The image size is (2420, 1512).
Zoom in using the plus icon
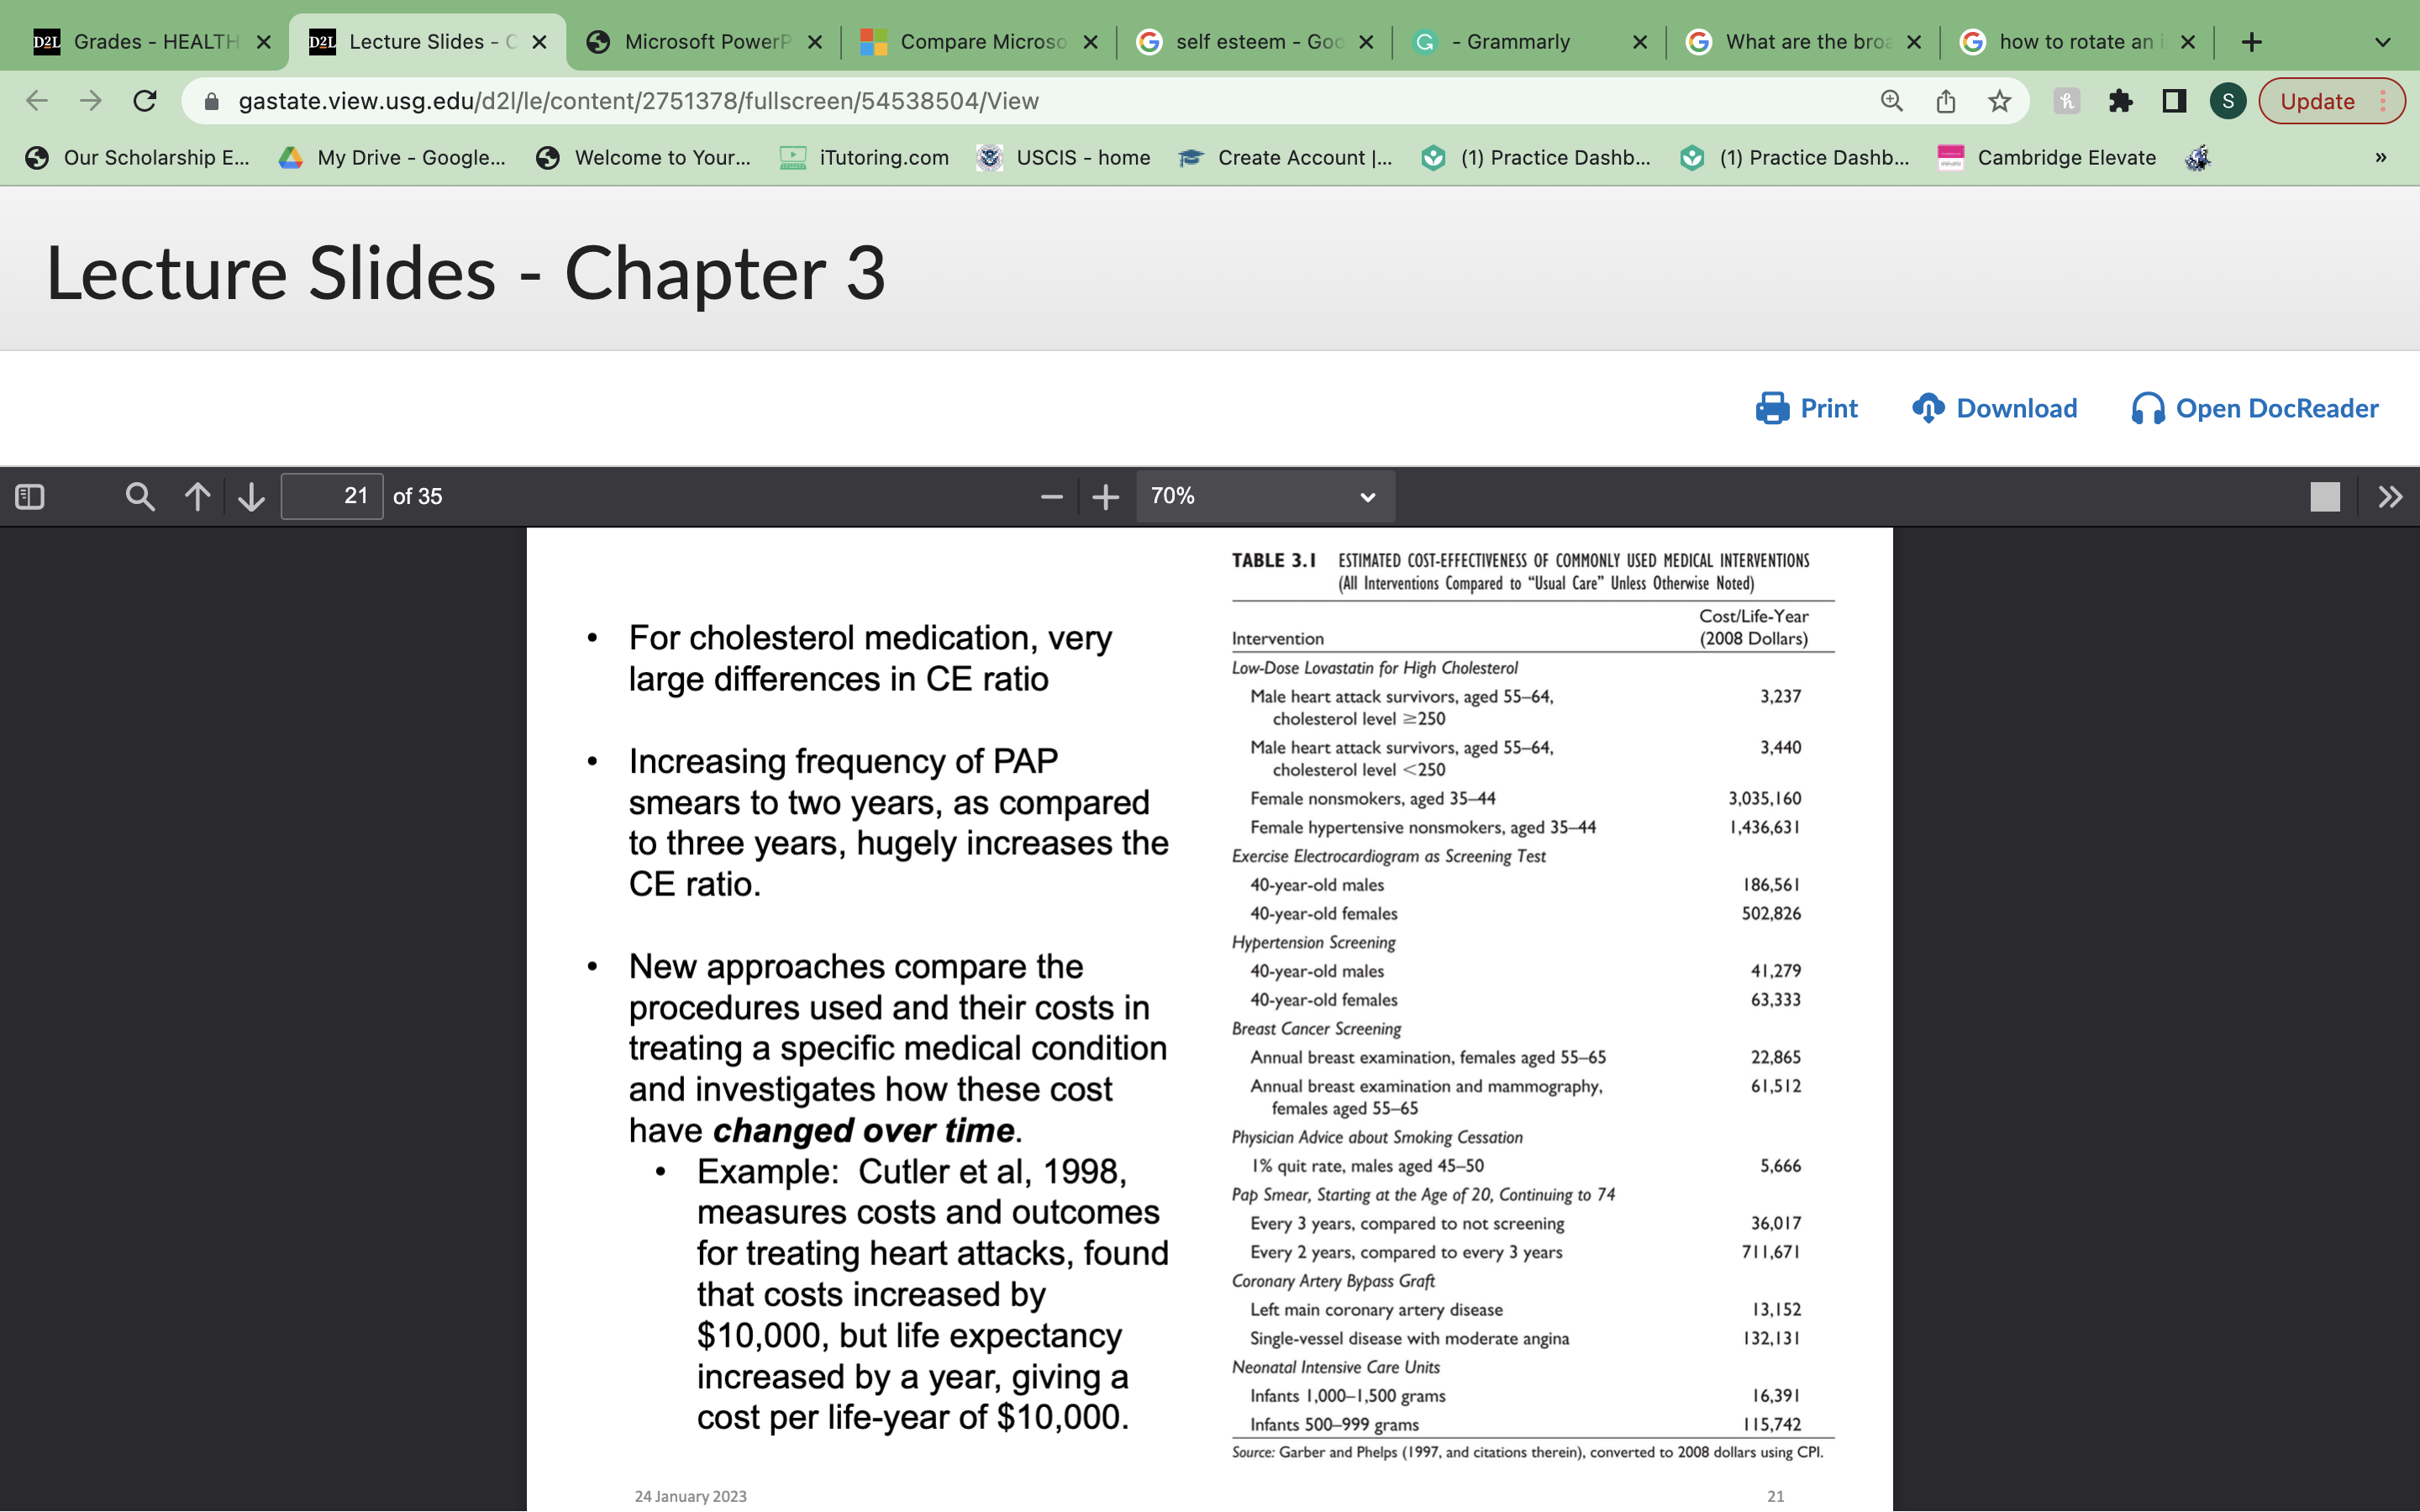1106,496
